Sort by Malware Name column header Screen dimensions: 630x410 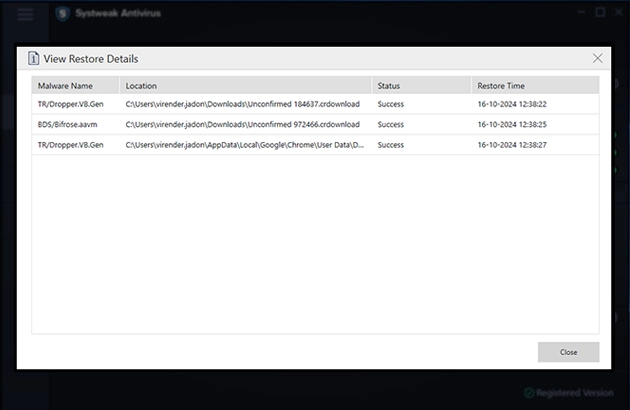click(65, 86)
